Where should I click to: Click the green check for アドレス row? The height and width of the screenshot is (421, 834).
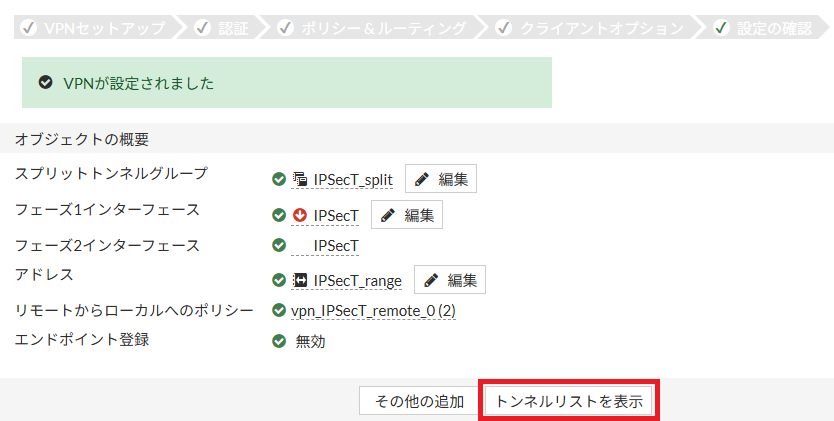tap(279, 280)
